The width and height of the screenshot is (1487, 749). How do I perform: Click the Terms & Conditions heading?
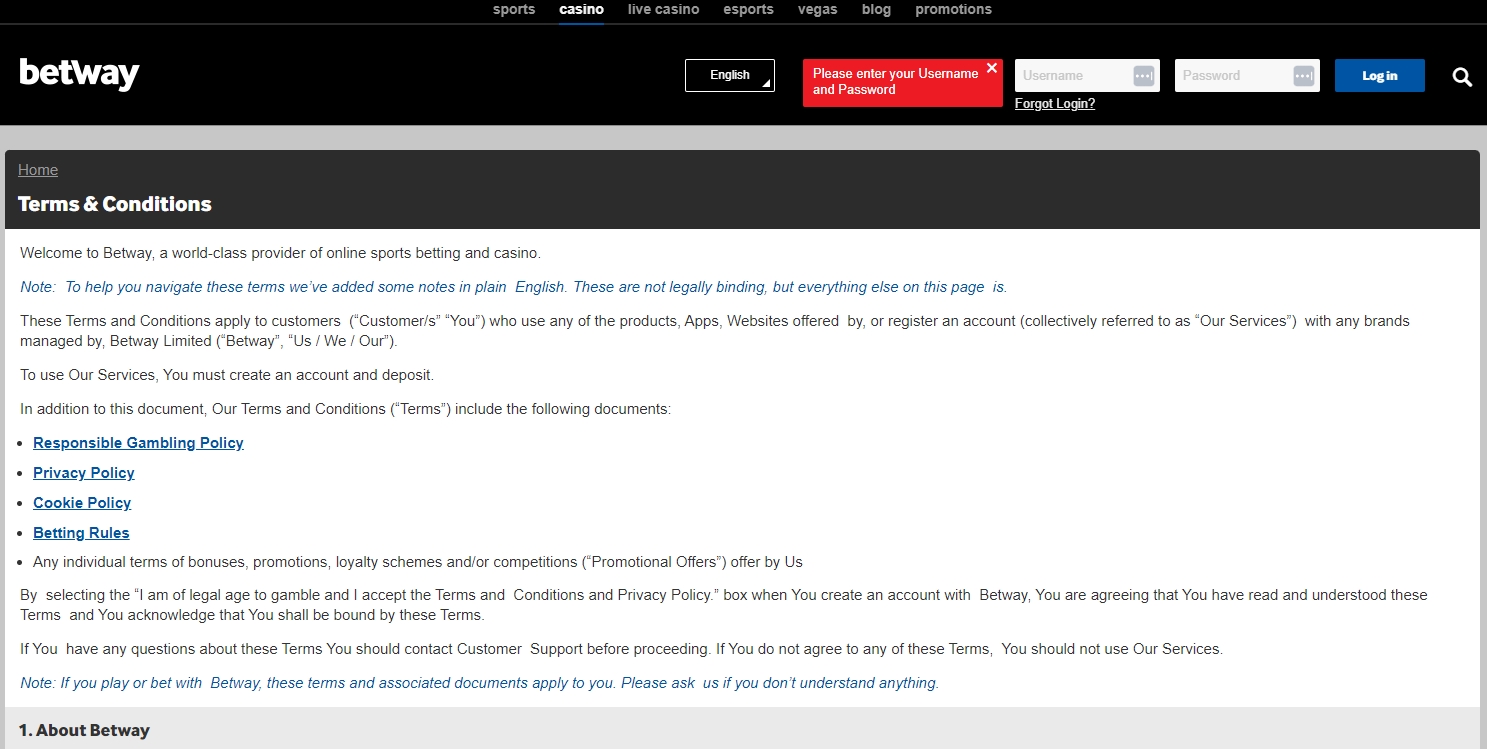click(115, 204)
